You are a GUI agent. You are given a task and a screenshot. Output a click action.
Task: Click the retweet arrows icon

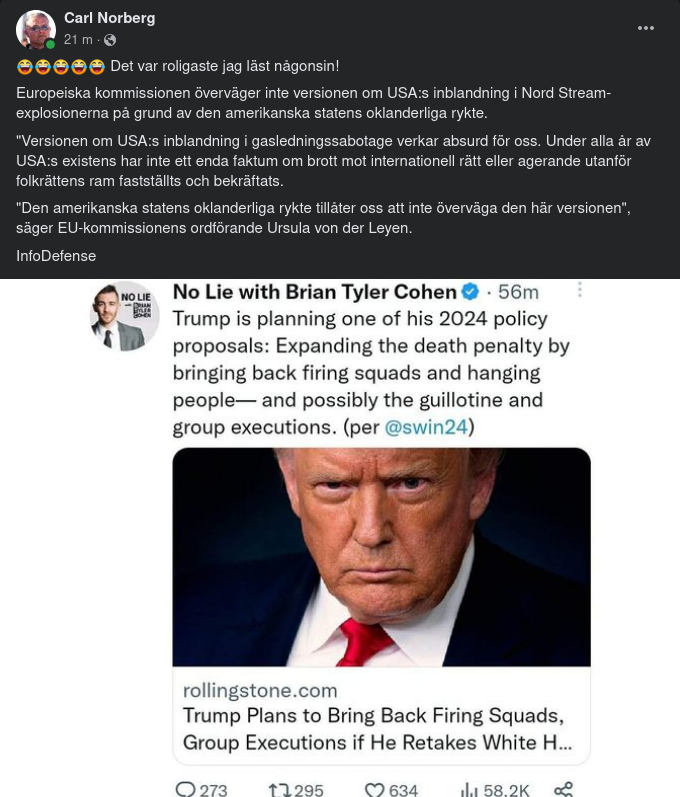[279, 790]
